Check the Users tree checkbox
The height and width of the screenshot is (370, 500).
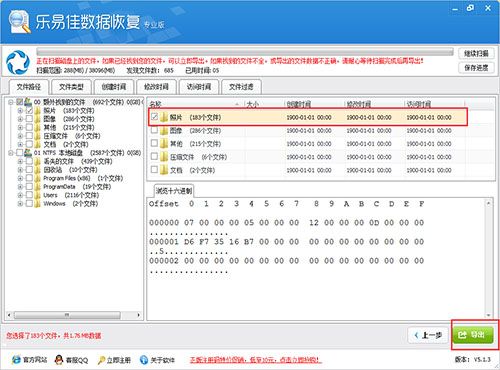coord(29,195)
